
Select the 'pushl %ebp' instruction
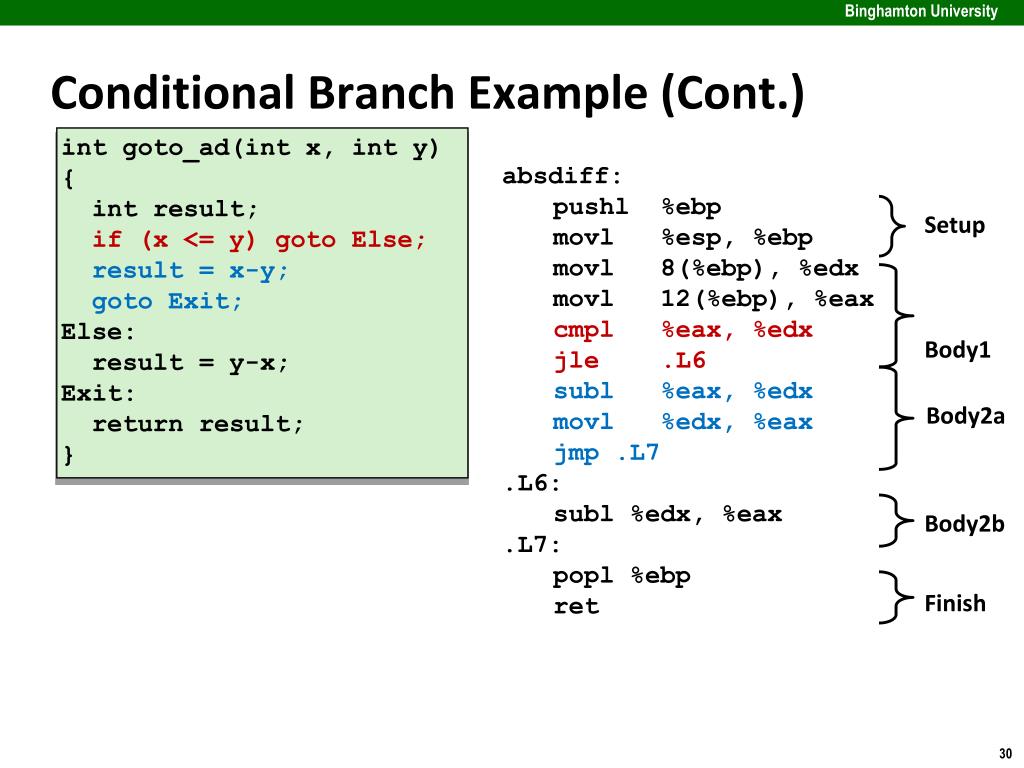point(637,208)
